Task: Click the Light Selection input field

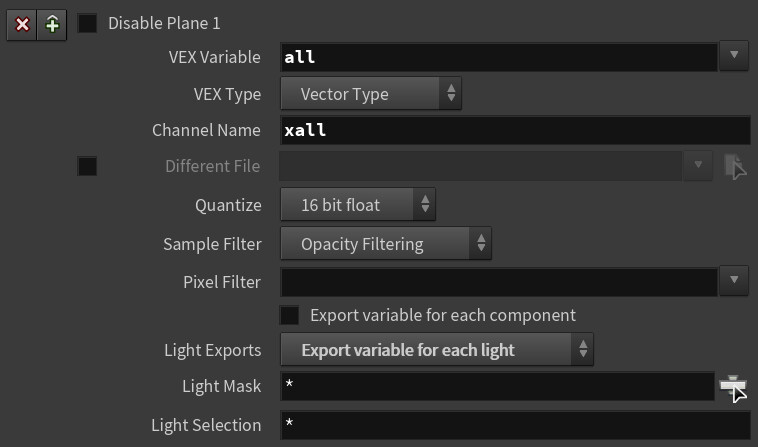Action: tap(515, 425)
